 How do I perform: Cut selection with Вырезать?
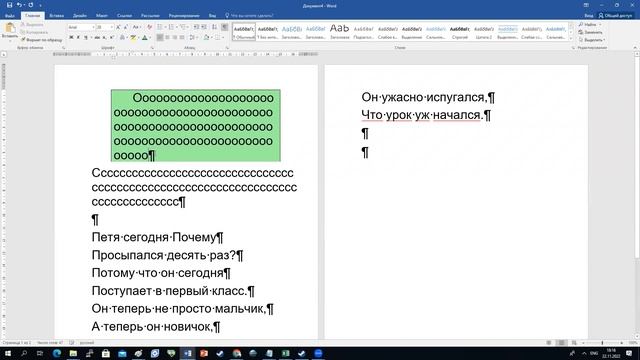[x=32, y=24]
